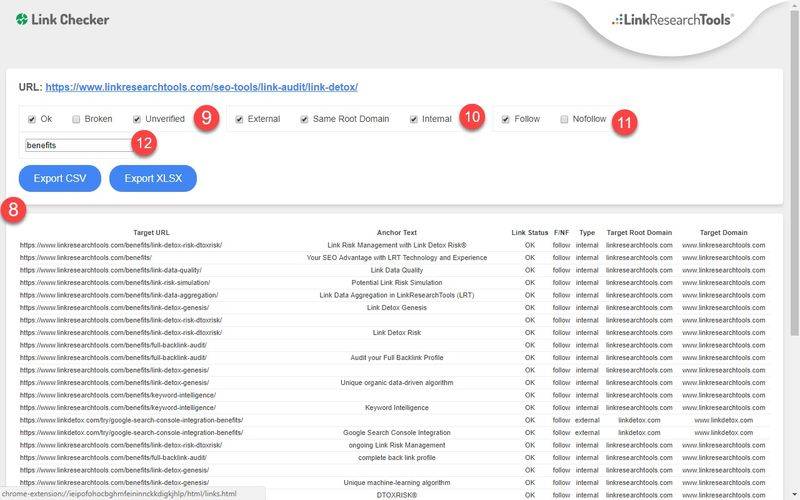Toggle the Ok checkbox
This screenshot has width=800, height=500.
(32, 119)
